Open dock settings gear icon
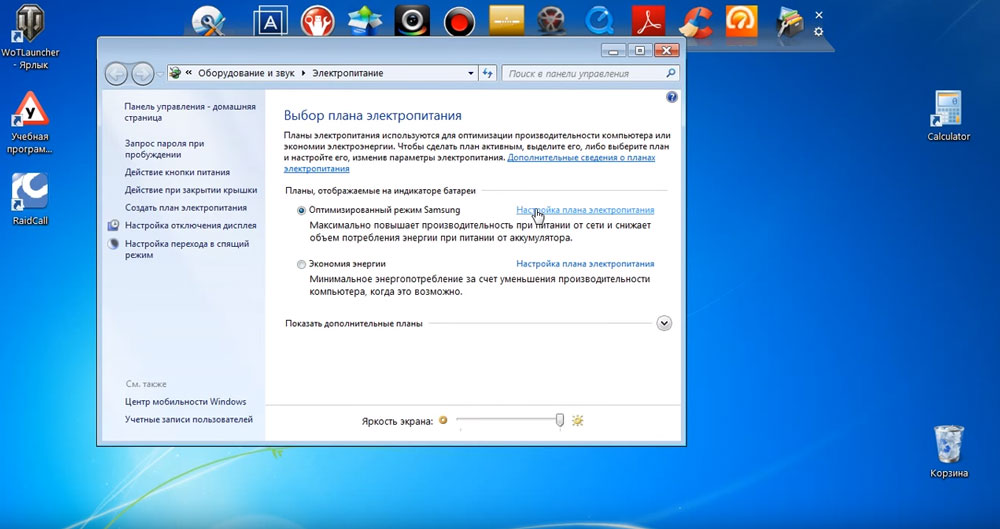This screenshot has height=529, width=1000. [819, 31]
